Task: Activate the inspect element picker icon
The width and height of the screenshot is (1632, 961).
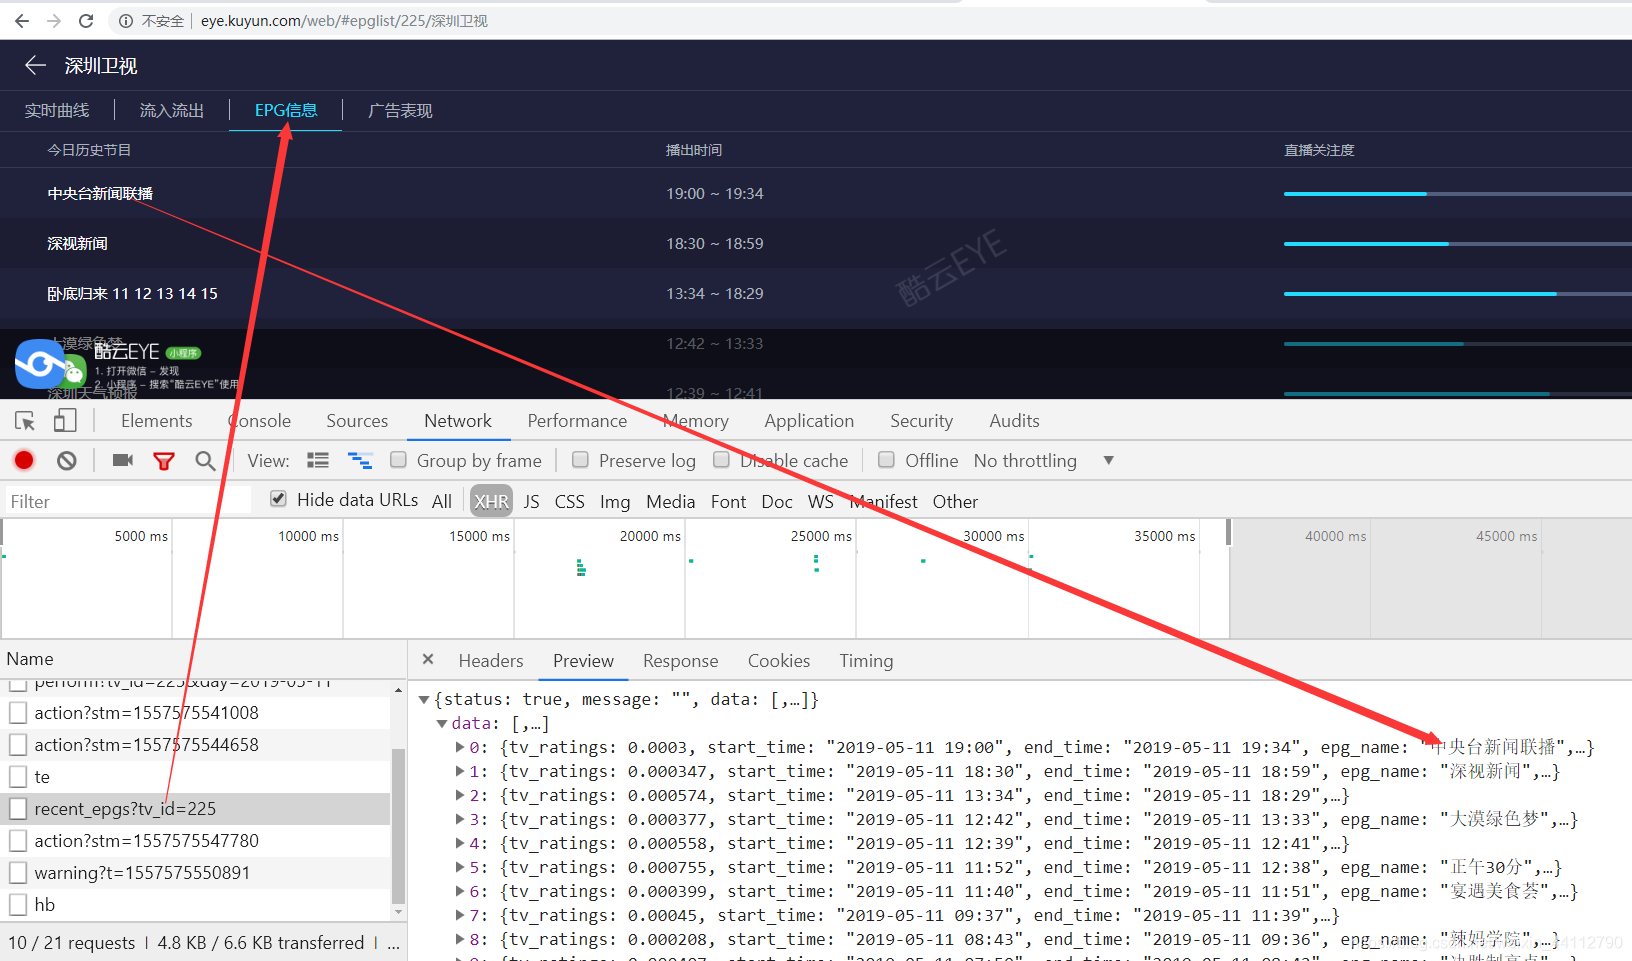Action: pyautogui.click(x=25, y=421)
